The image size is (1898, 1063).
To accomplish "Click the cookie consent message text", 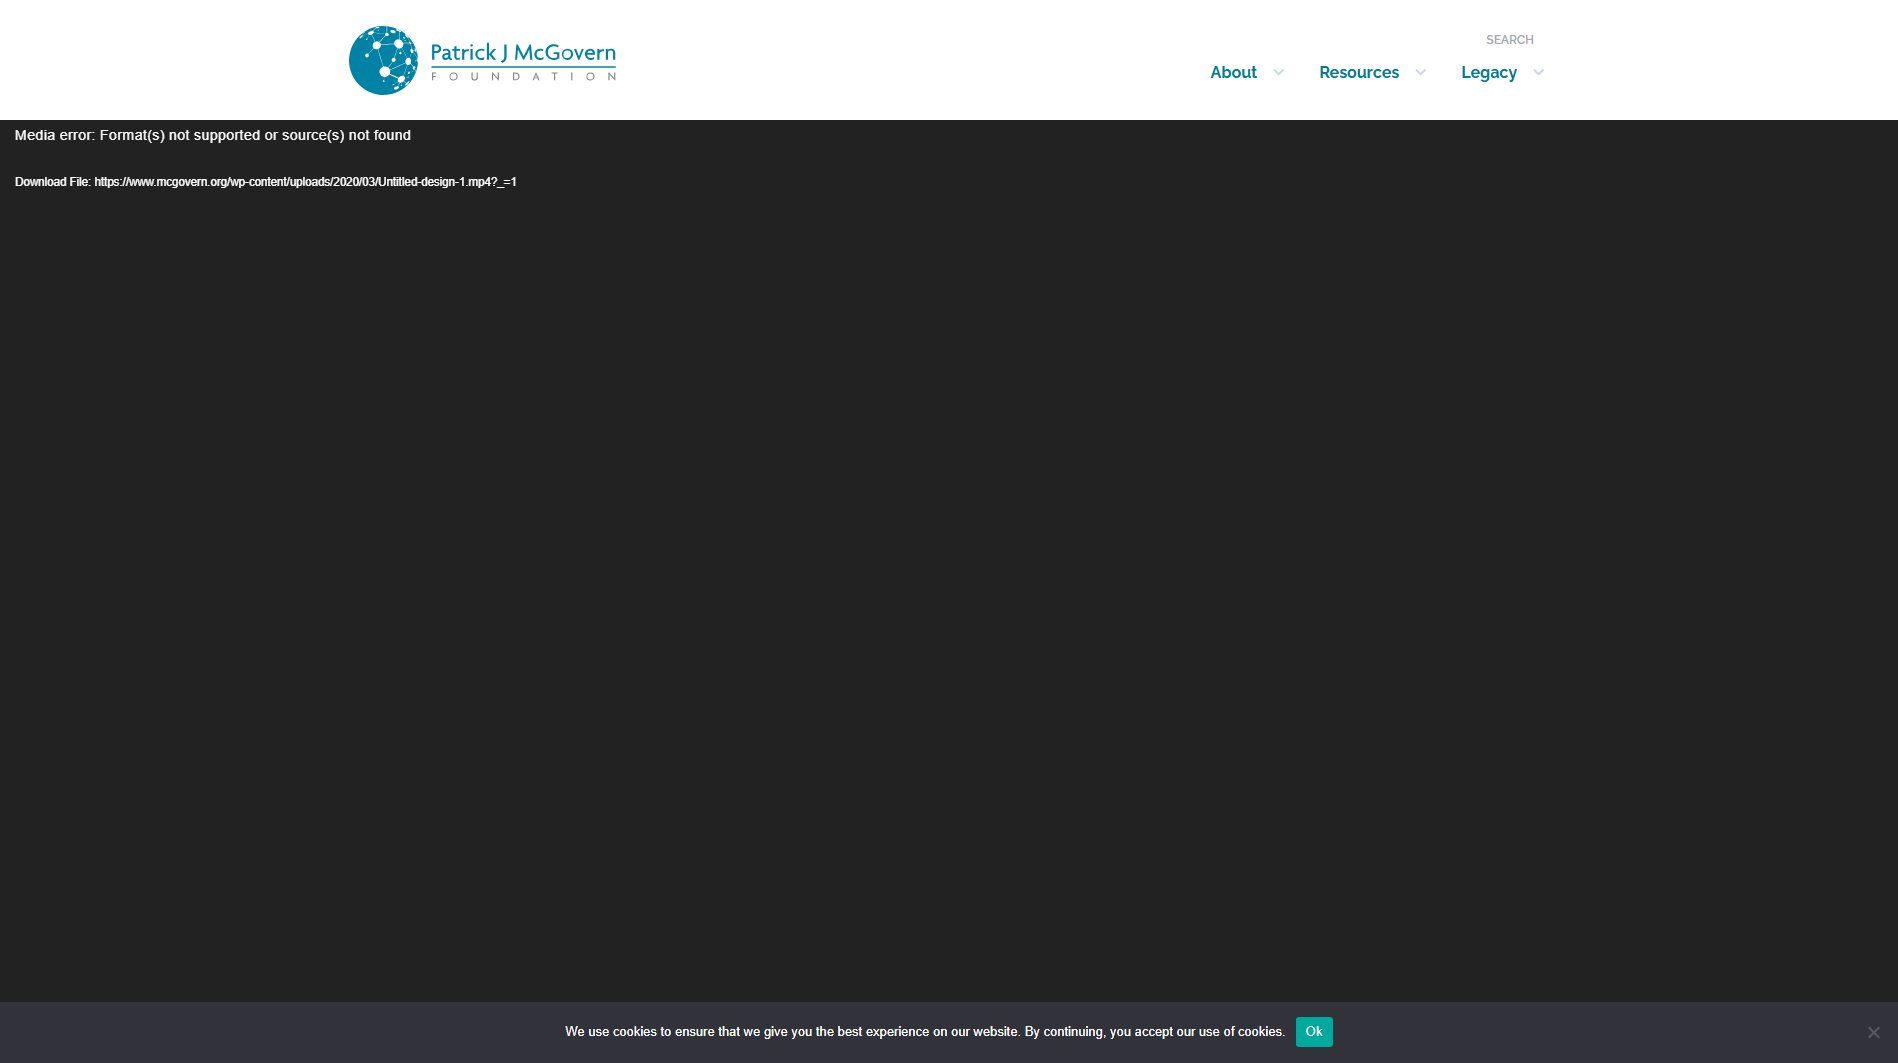I will pyautogui.click(x=924, y=1031).
